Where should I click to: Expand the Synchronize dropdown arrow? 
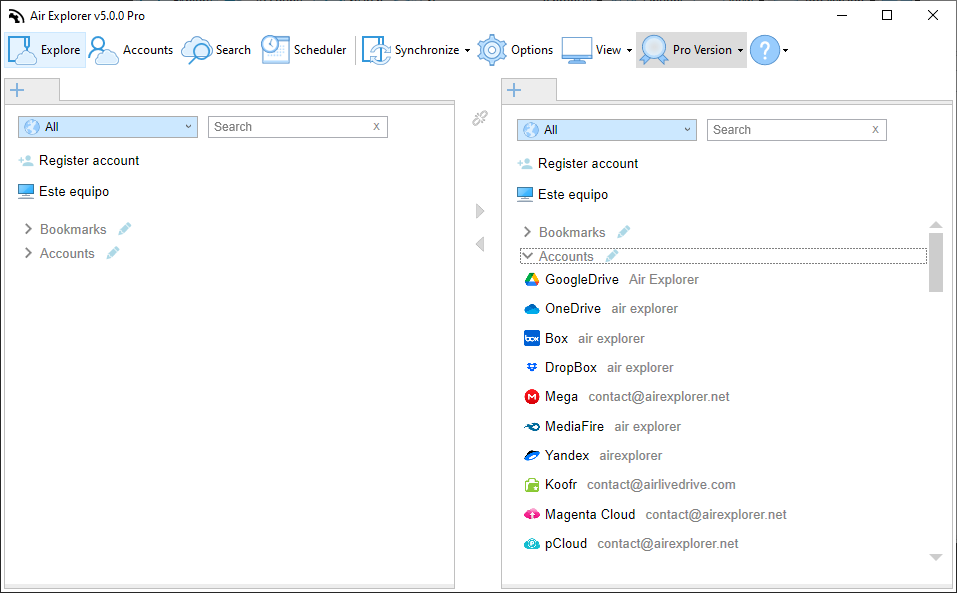(x=468, y=51)
